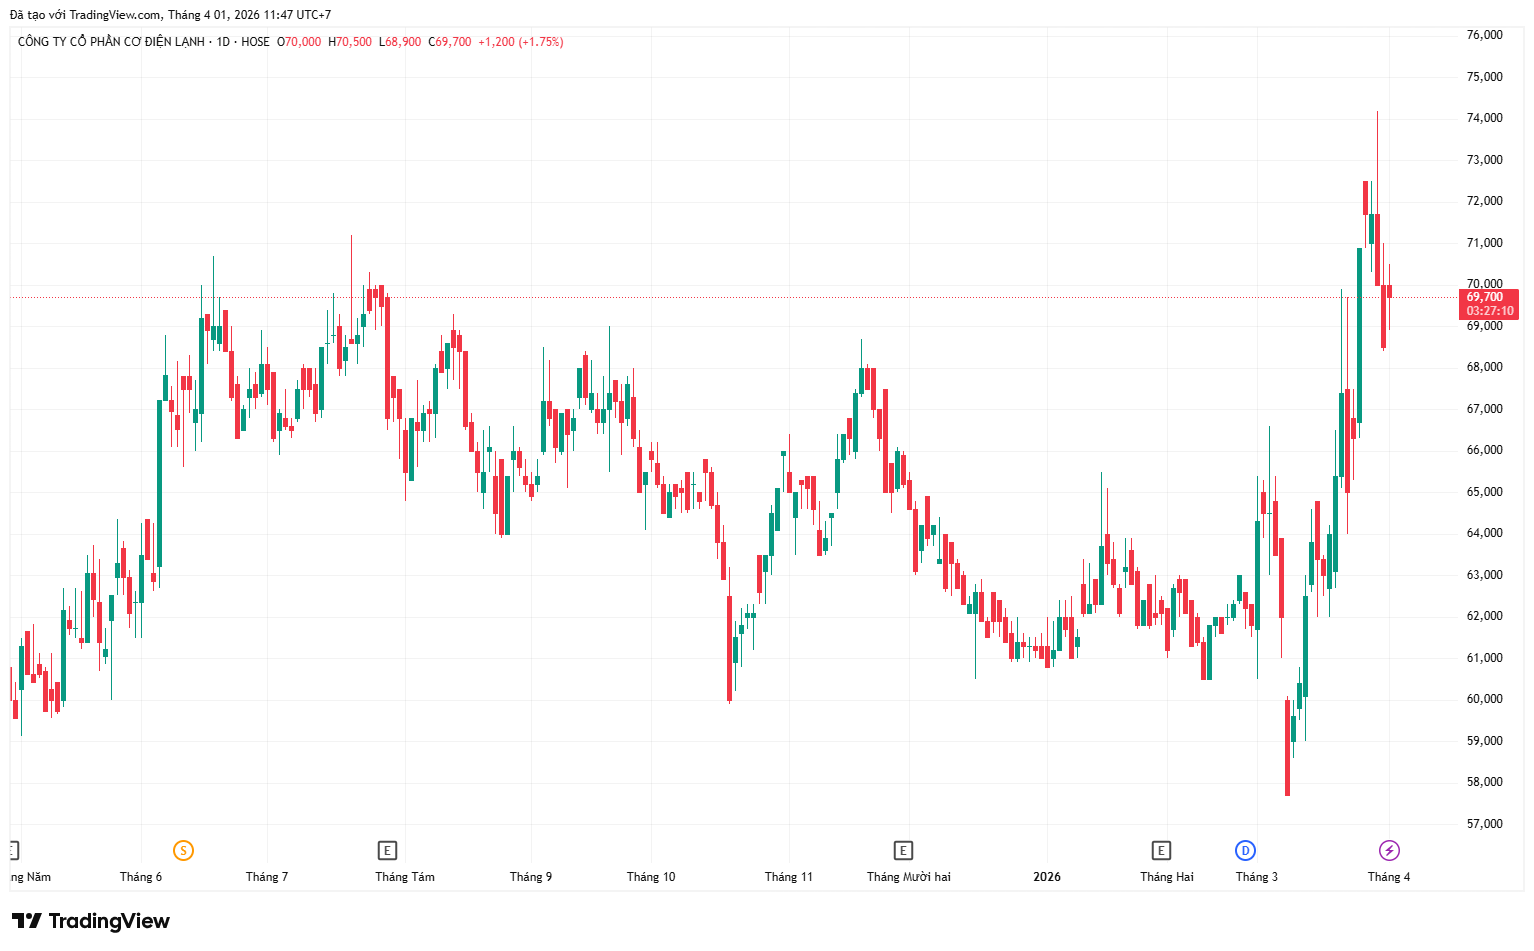1534x951 pixels.
Task: Select earnings E marker above Tháng Hai
Action: coord(1161,851)
